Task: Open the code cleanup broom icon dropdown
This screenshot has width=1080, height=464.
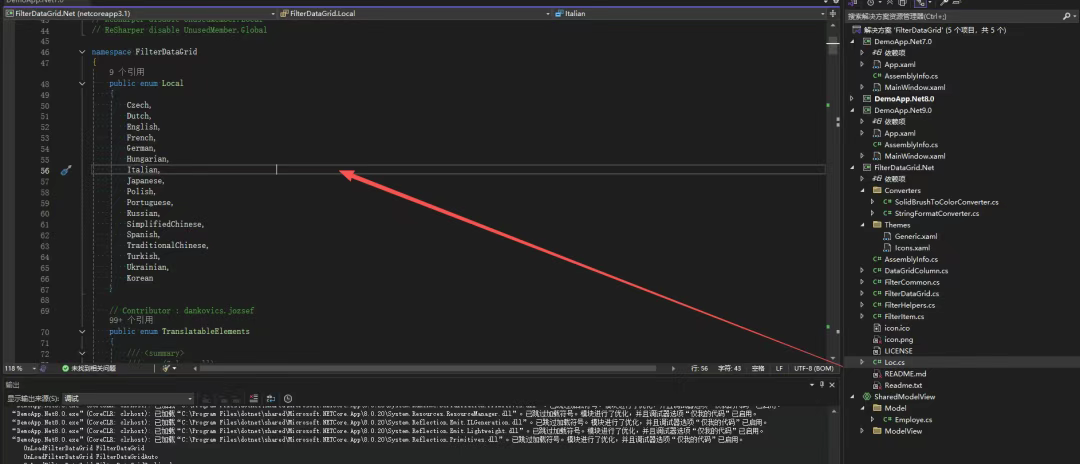Action: (169, 368)
